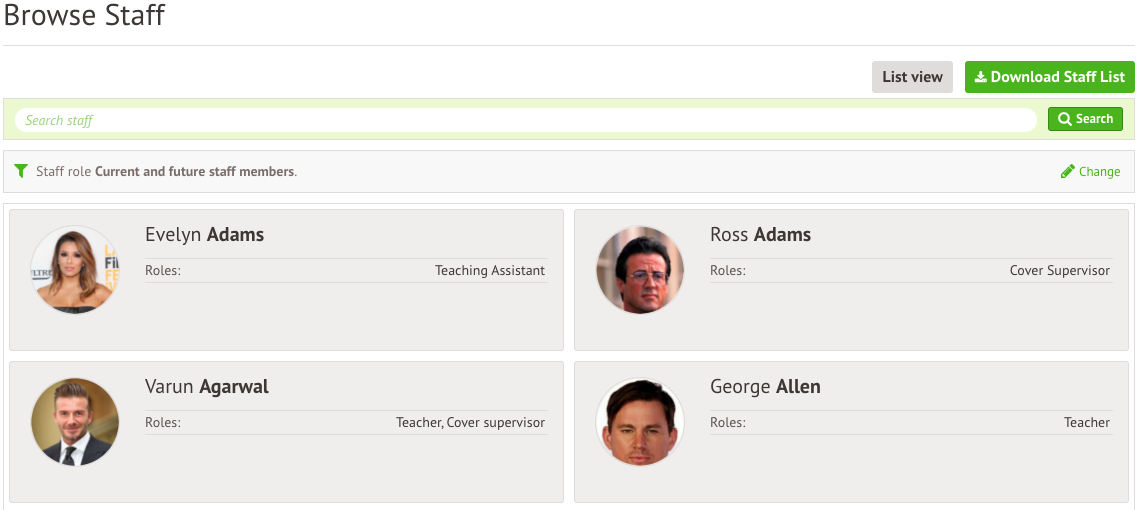
Task: Open Evelyn Adams name link
Action: pos(204,235)
